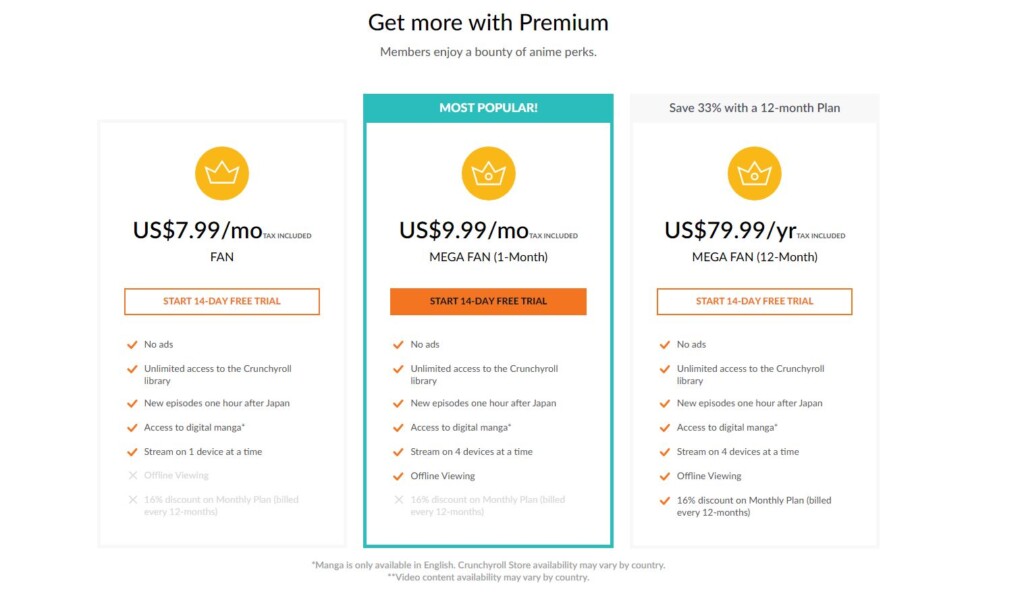
Task: Click the FAN plan crown icon
Action: click(222, 173)
